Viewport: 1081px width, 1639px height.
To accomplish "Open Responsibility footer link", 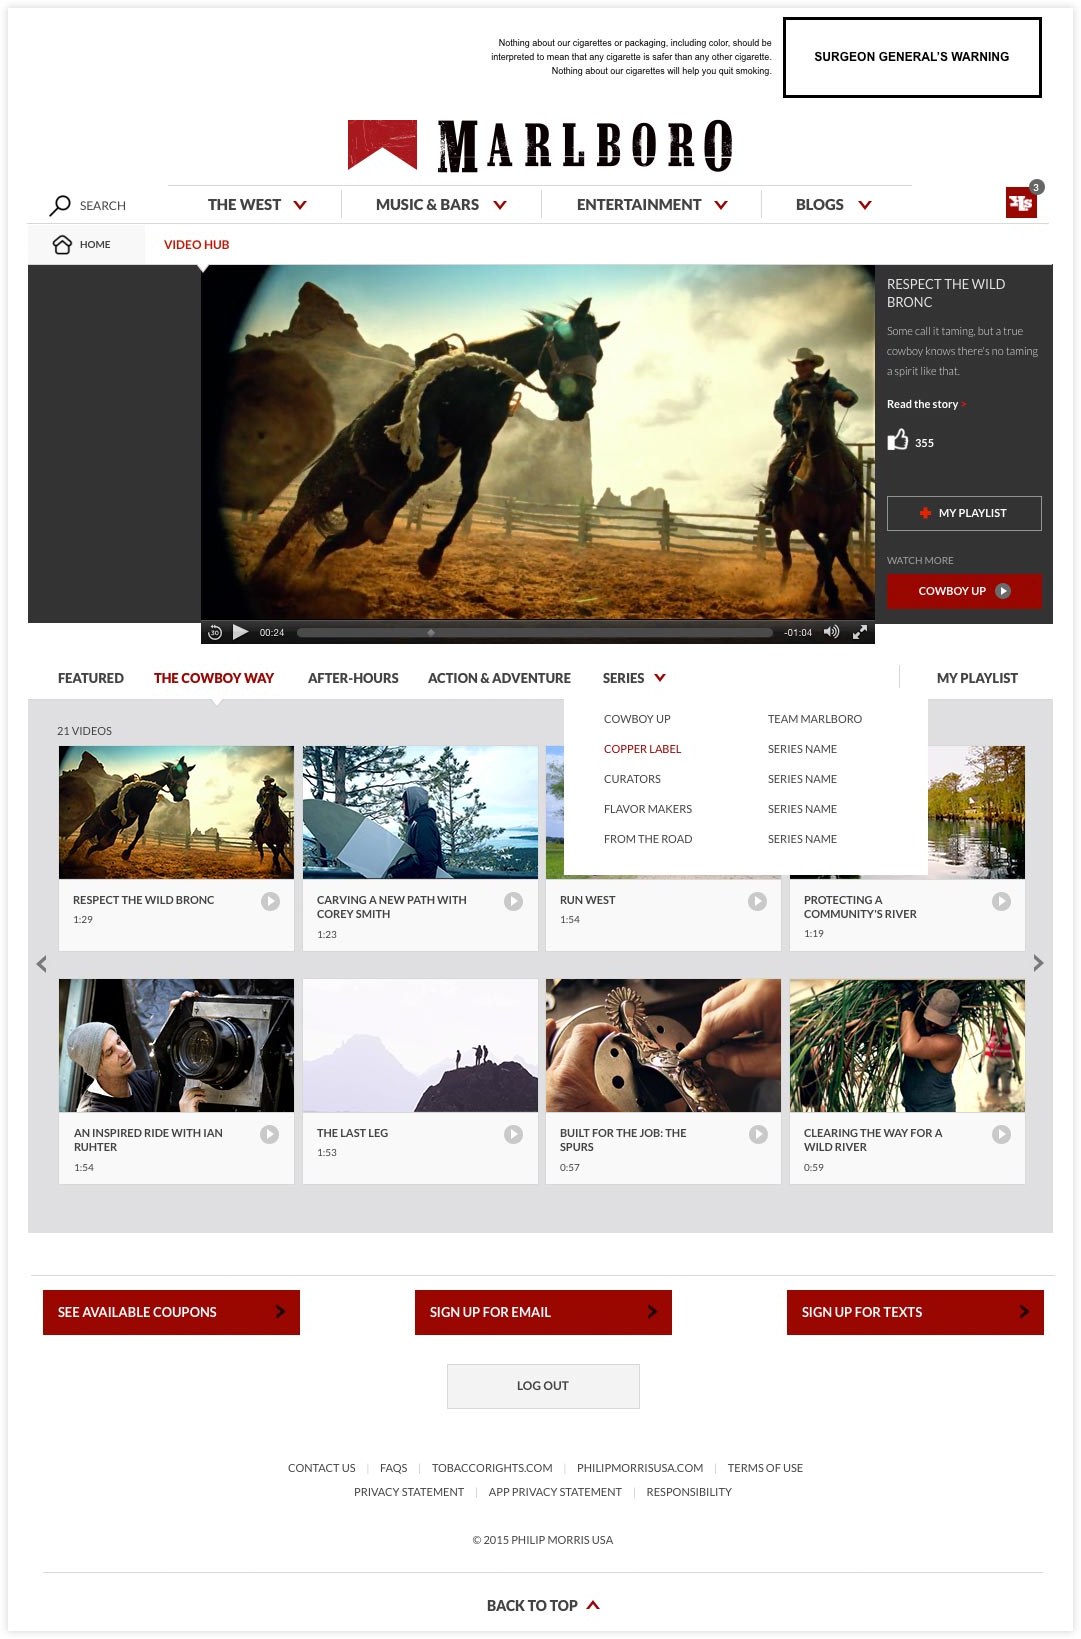I will click(689, 1492).
